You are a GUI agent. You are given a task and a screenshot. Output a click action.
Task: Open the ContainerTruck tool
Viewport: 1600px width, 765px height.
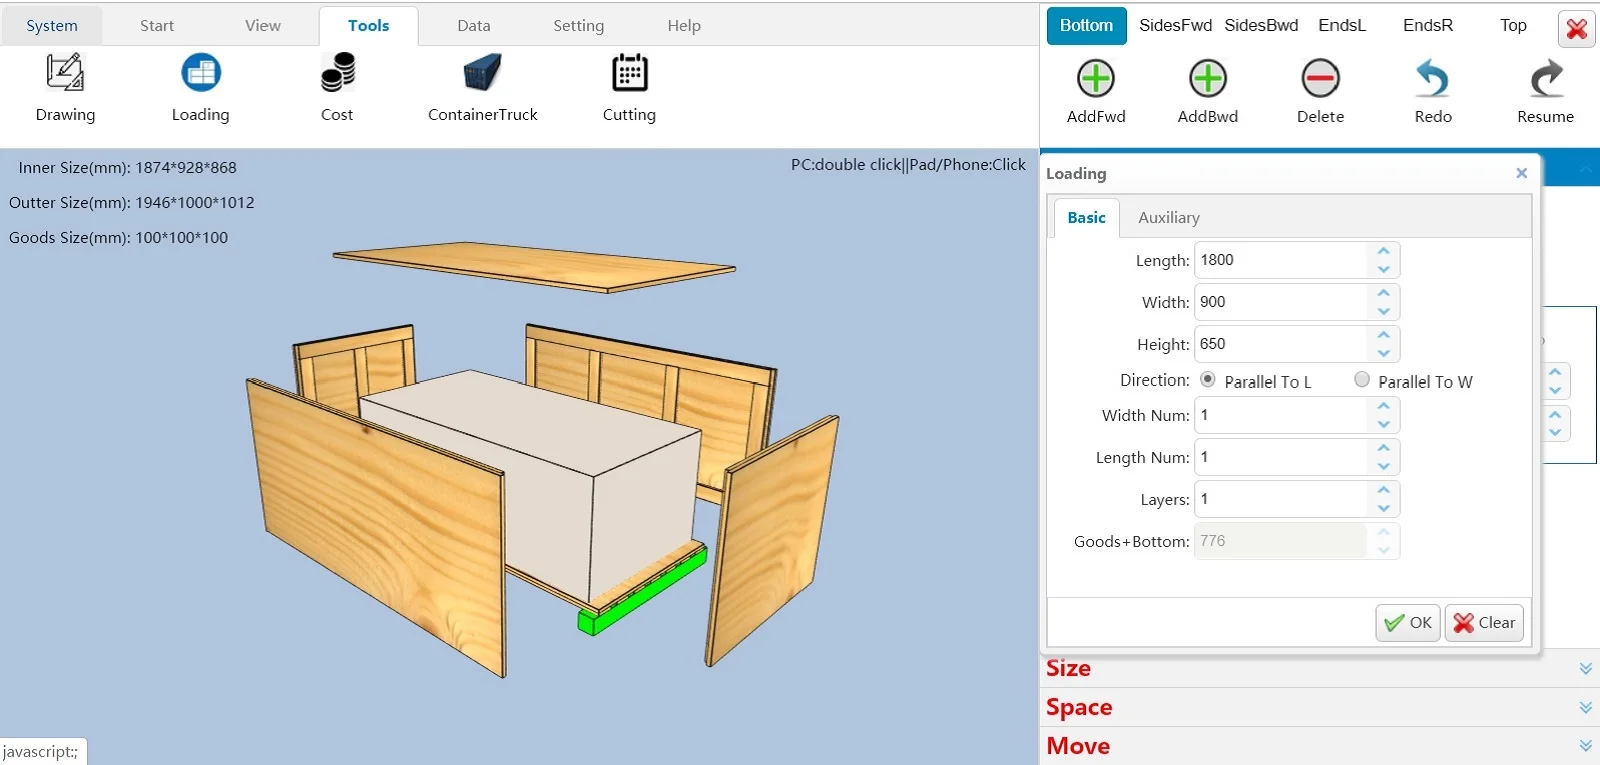tap(483, 88)
